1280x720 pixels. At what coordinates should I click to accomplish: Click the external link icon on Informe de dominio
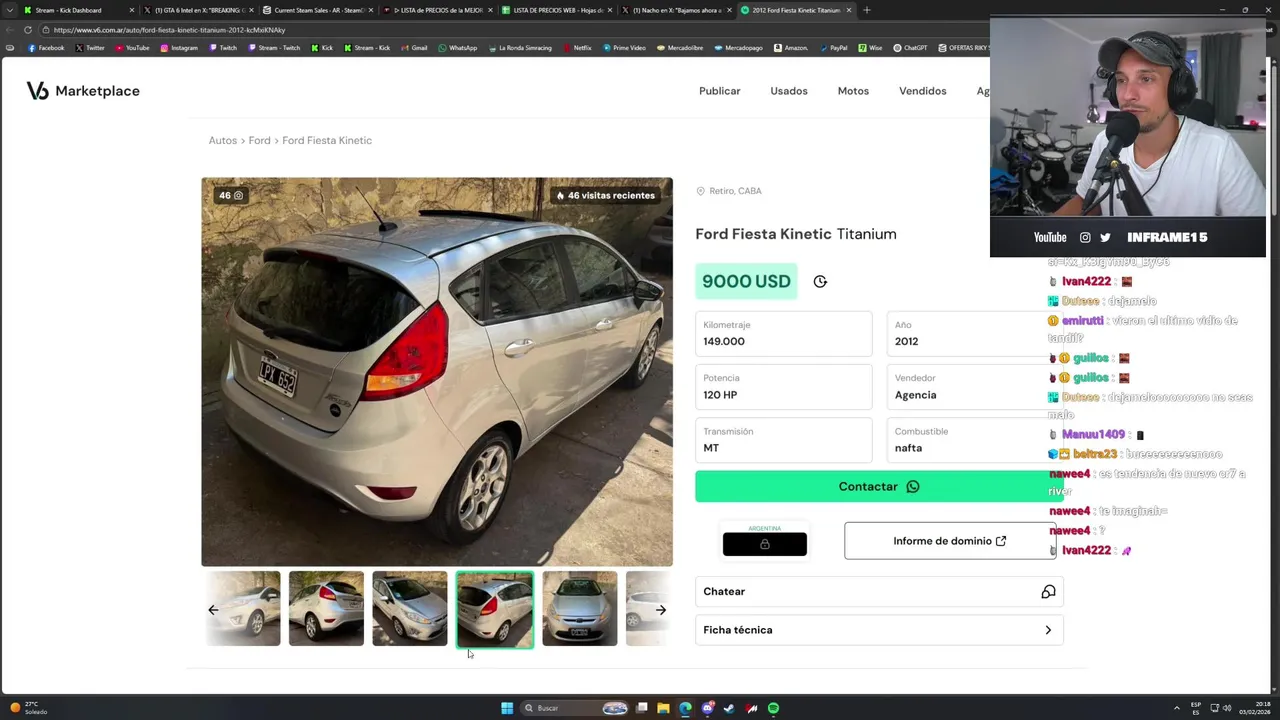coord(1000,541)
